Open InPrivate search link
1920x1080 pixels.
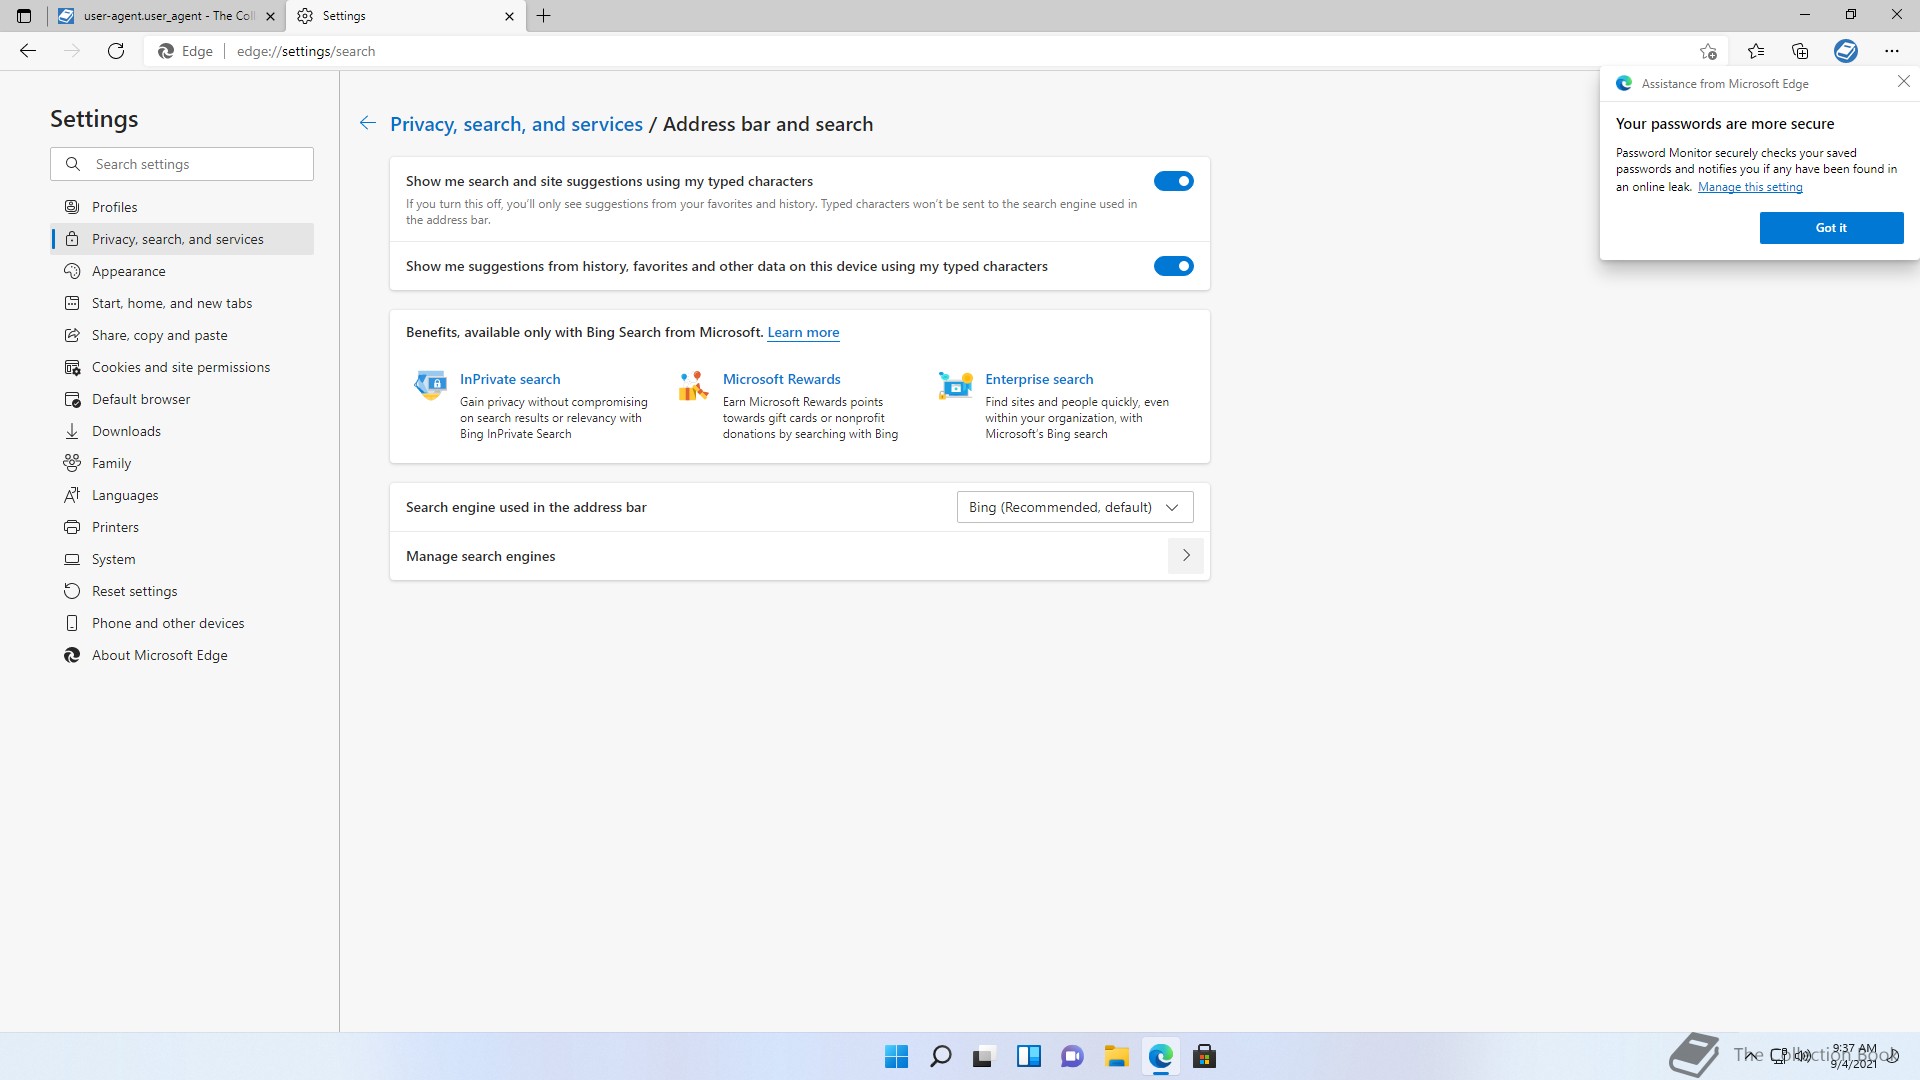point(510,379)
